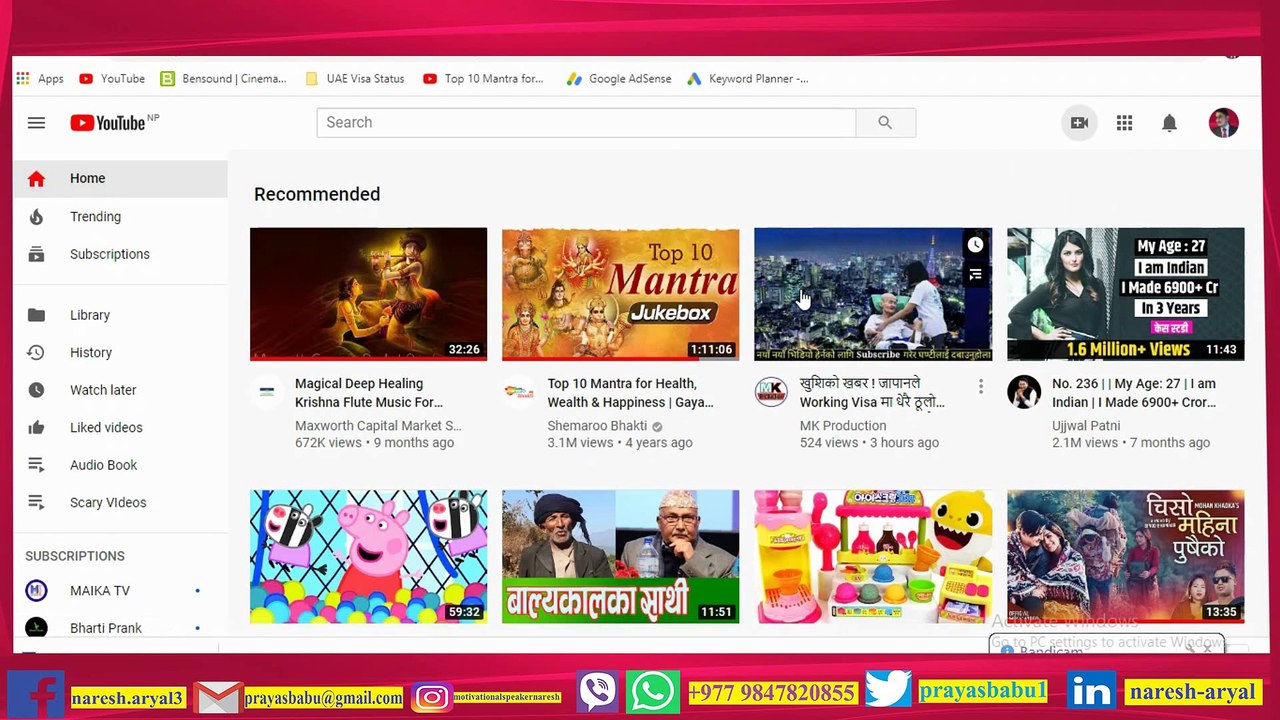
Task: Click the History clock icon
Action: (36, 353)
